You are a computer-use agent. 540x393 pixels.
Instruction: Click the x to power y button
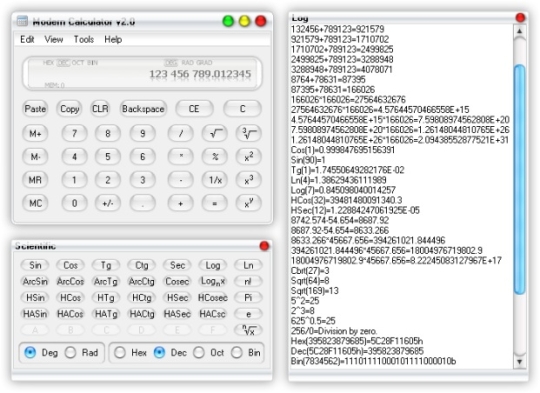[249, 203]
